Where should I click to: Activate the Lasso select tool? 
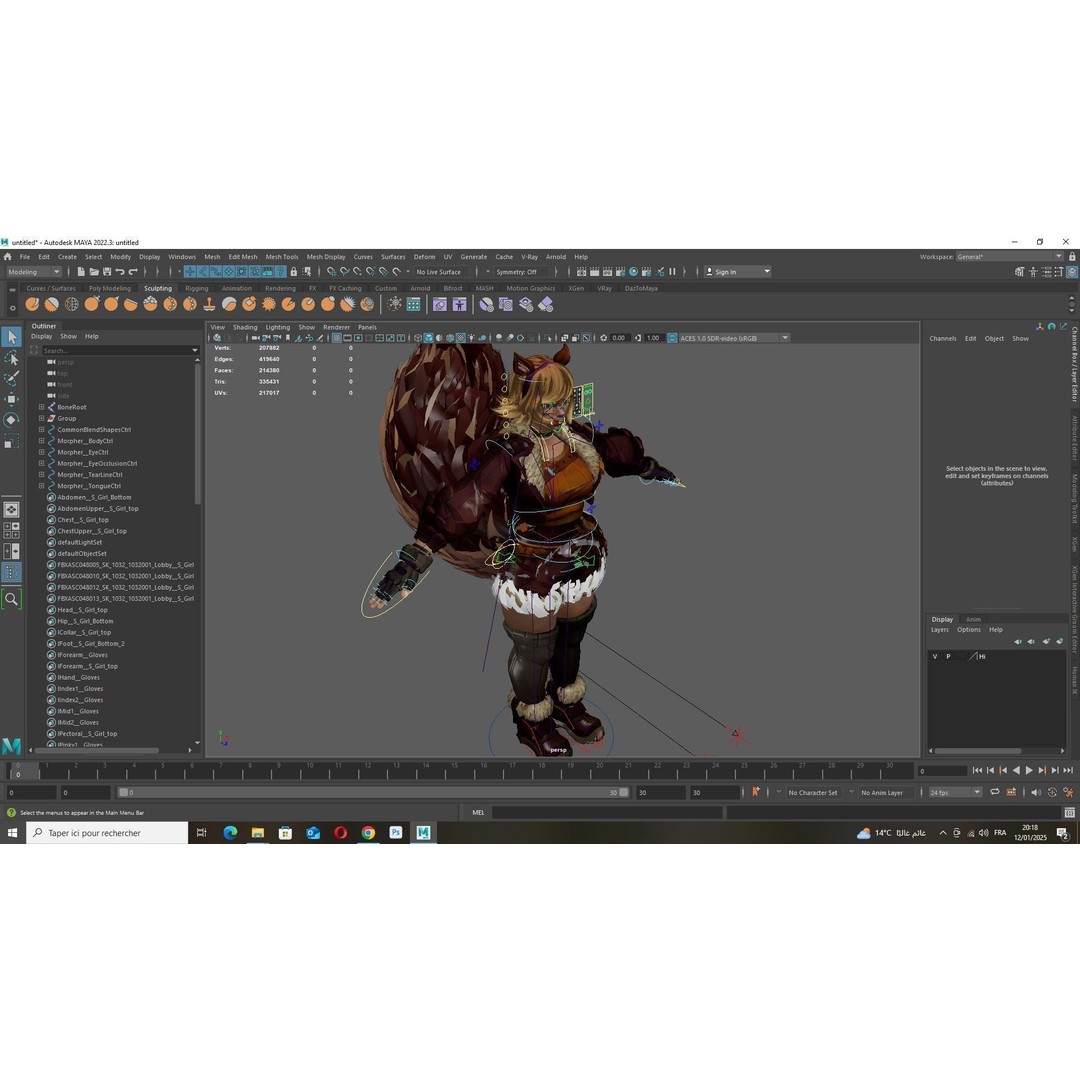point(12,358)
